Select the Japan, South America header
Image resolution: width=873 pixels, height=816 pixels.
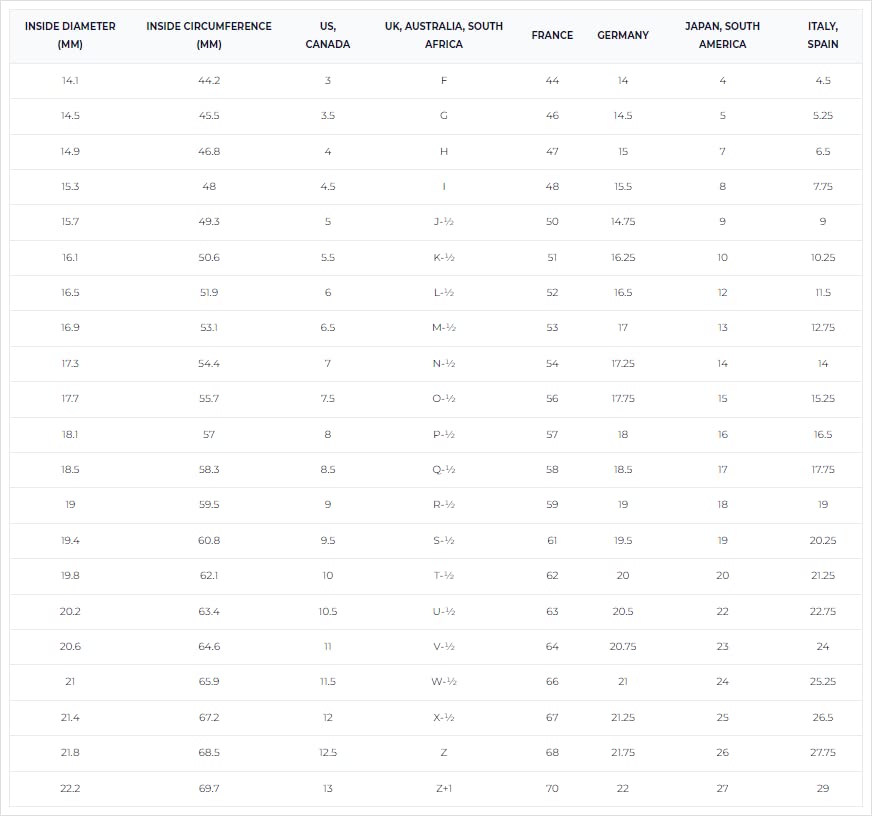722,35
